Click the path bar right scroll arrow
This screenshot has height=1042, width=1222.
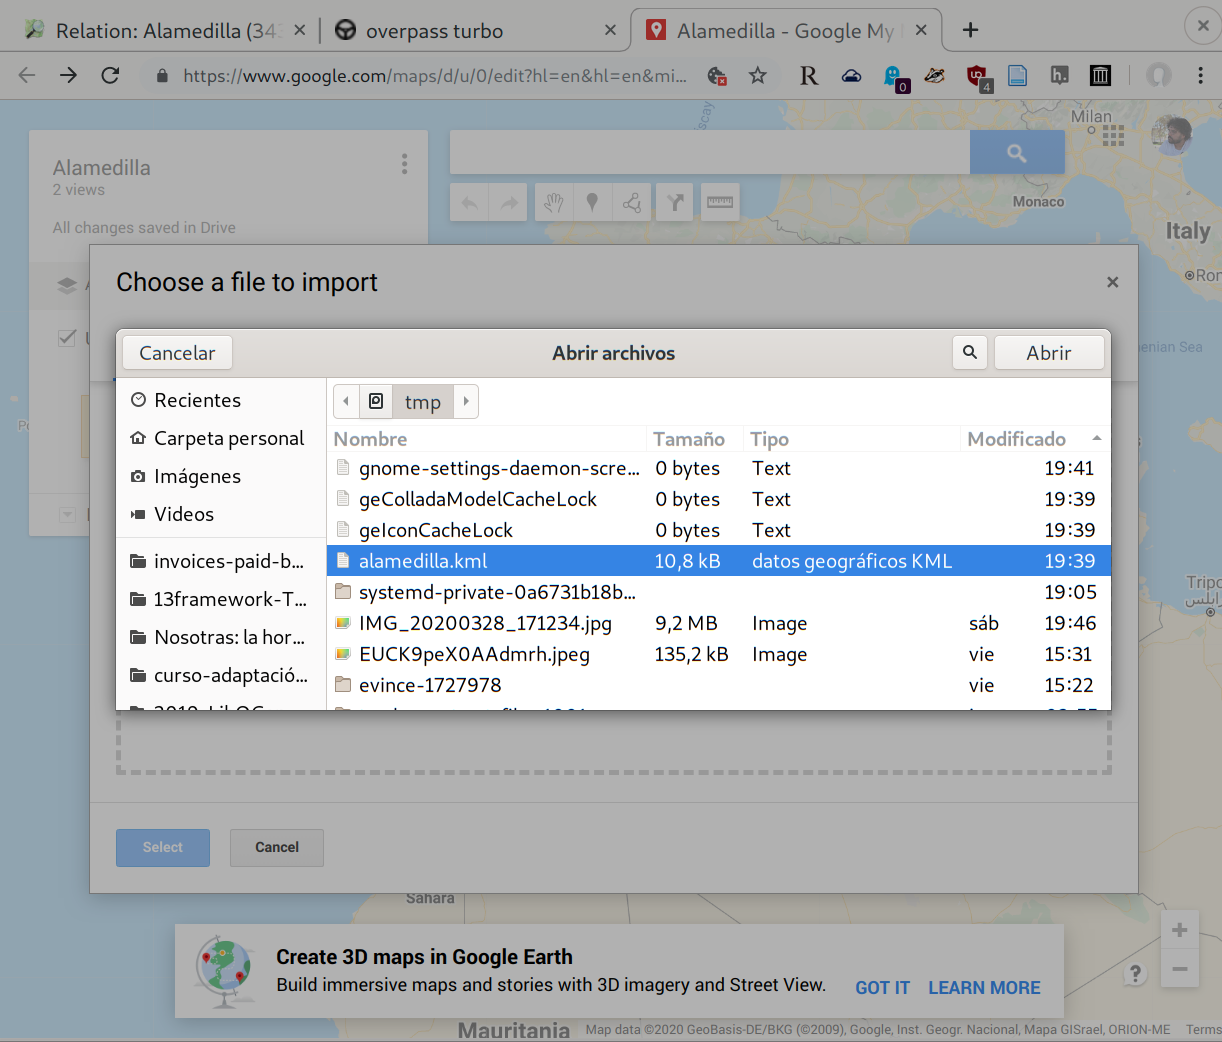466,401
